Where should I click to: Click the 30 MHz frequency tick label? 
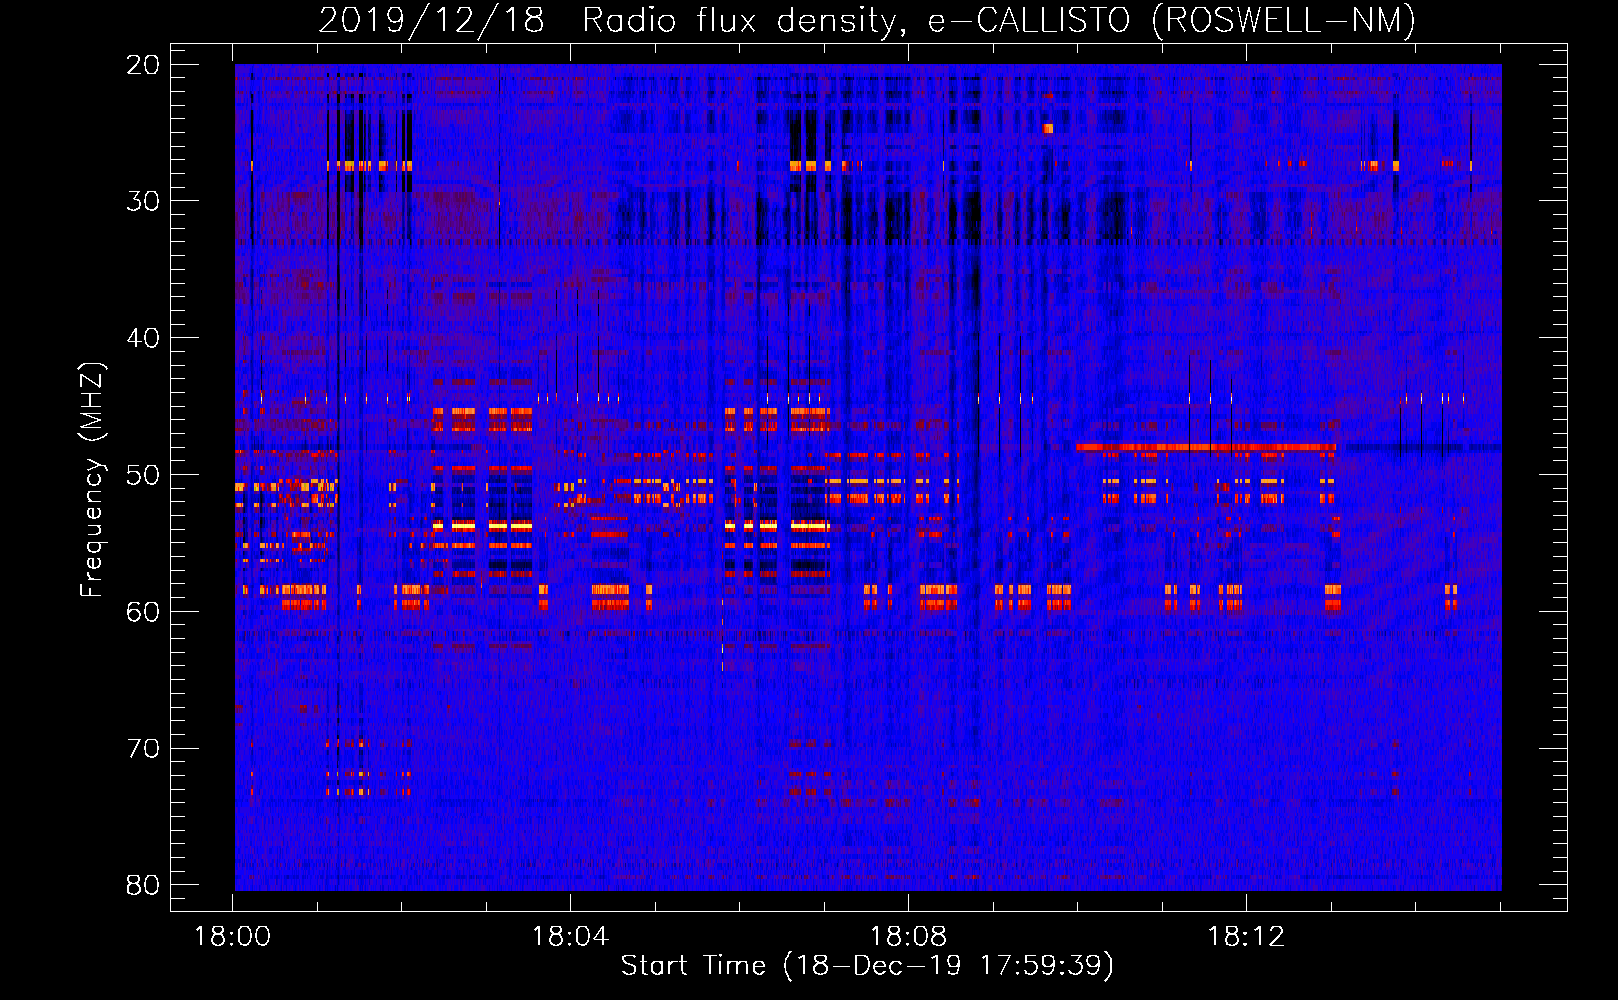[x=144, y=201]
